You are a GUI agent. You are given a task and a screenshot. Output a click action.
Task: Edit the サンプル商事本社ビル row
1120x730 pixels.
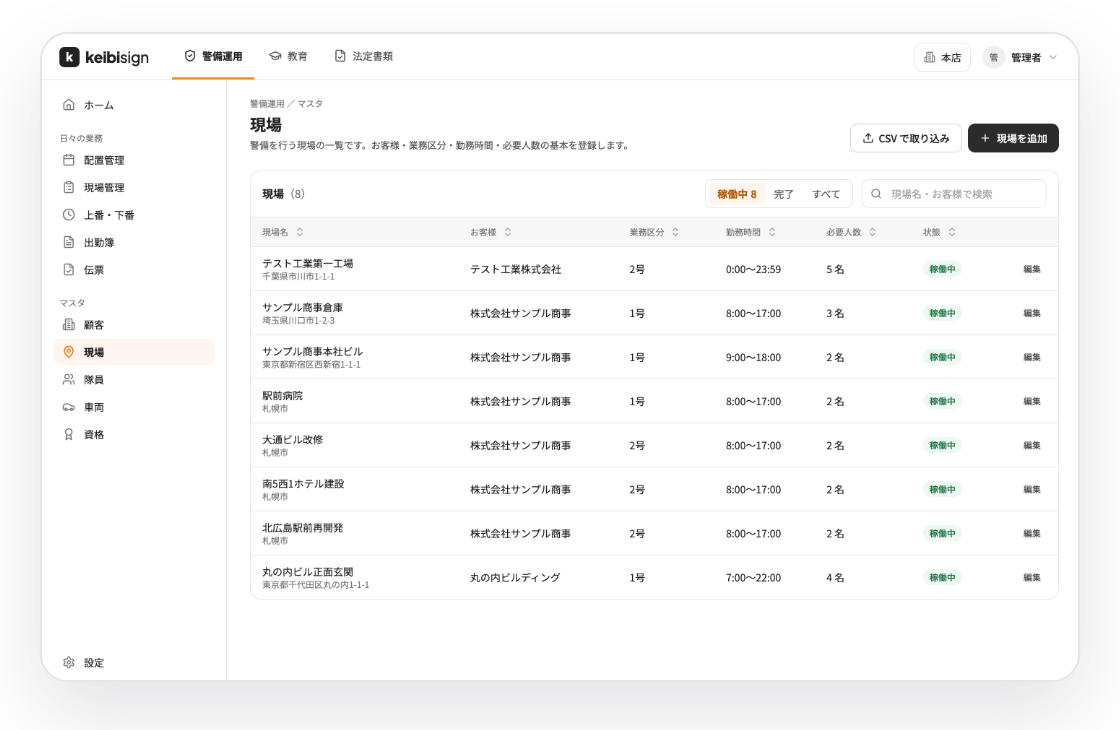click(1031, 357)
